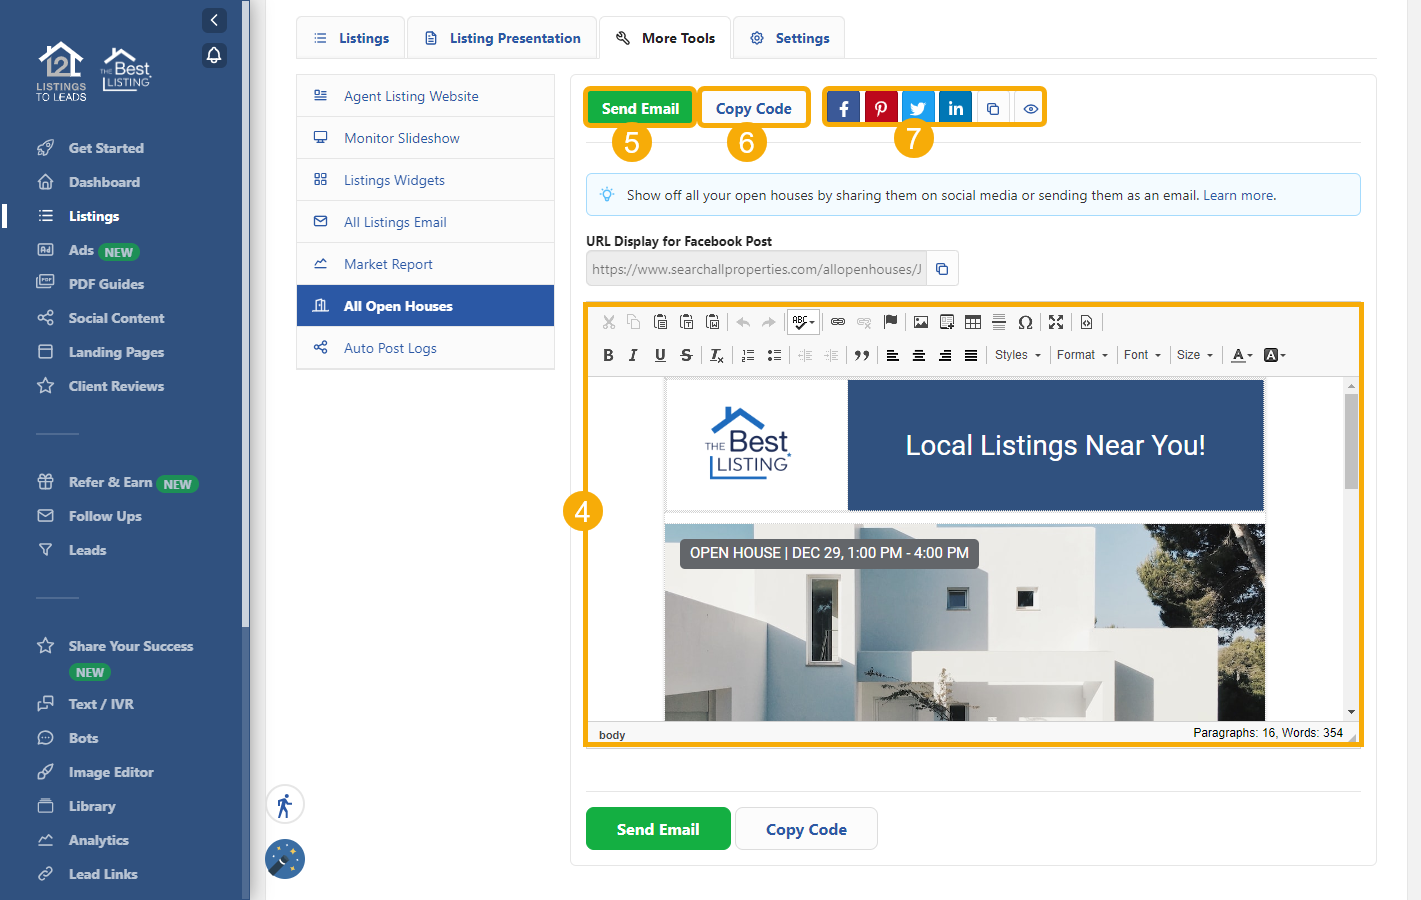1421x900 pixels.
Task: Expand the Font dropdown
Action: (1142, 355)
